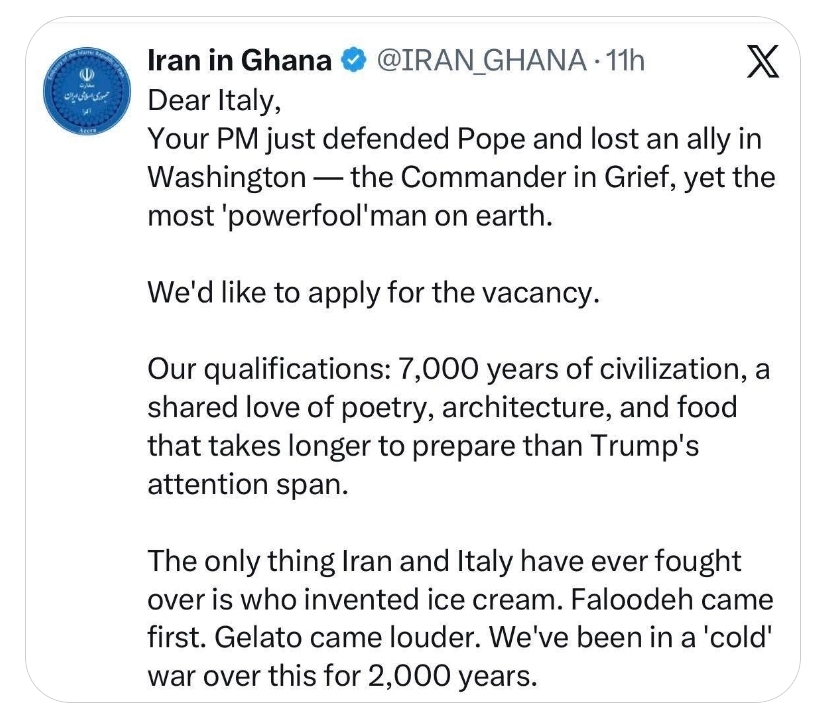Click the blue verified checkmark badge
This screenshot has width=839, height=725.
(351, 62)
